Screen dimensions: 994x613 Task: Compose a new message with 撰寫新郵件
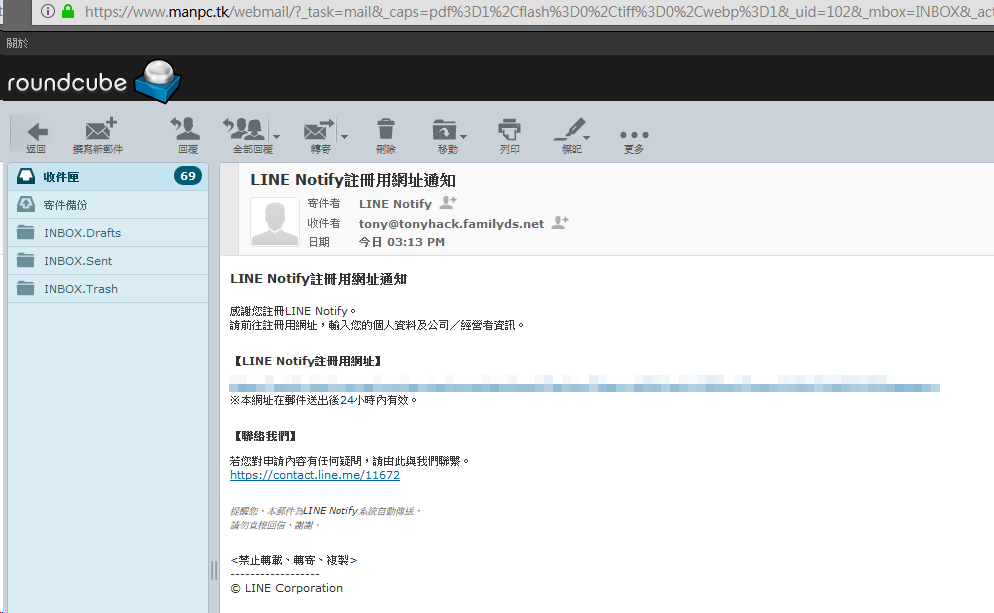(98, 136)
